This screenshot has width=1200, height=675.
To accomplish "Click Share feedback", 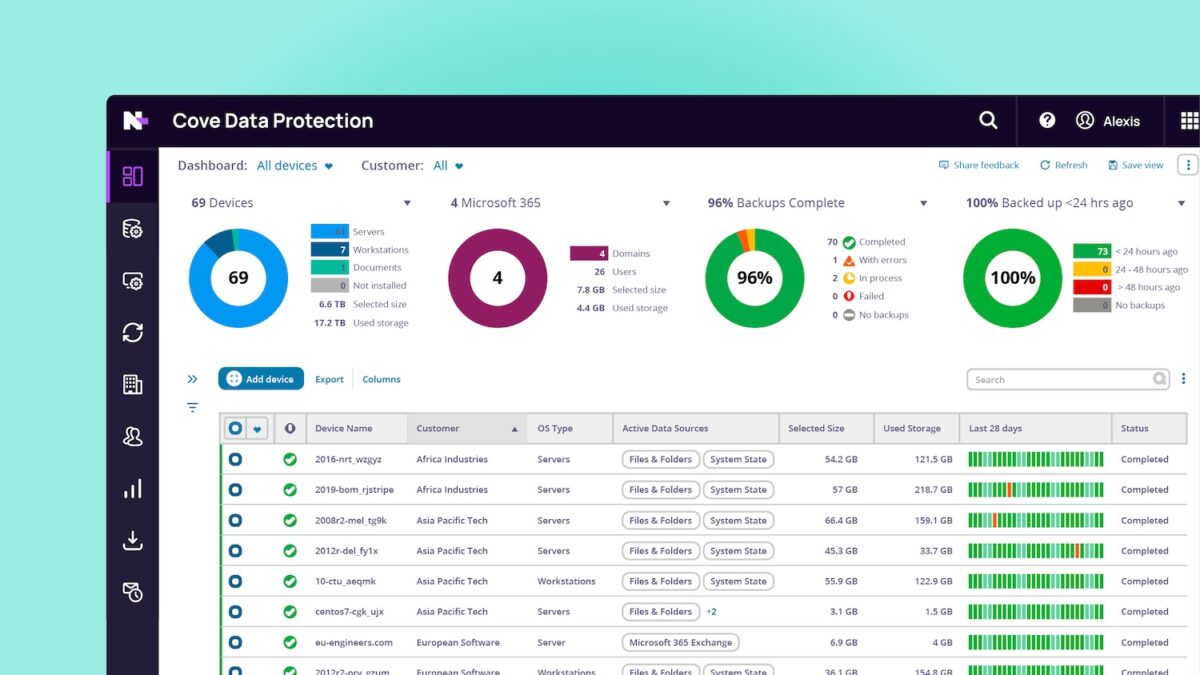I will (x=979, y=165).
